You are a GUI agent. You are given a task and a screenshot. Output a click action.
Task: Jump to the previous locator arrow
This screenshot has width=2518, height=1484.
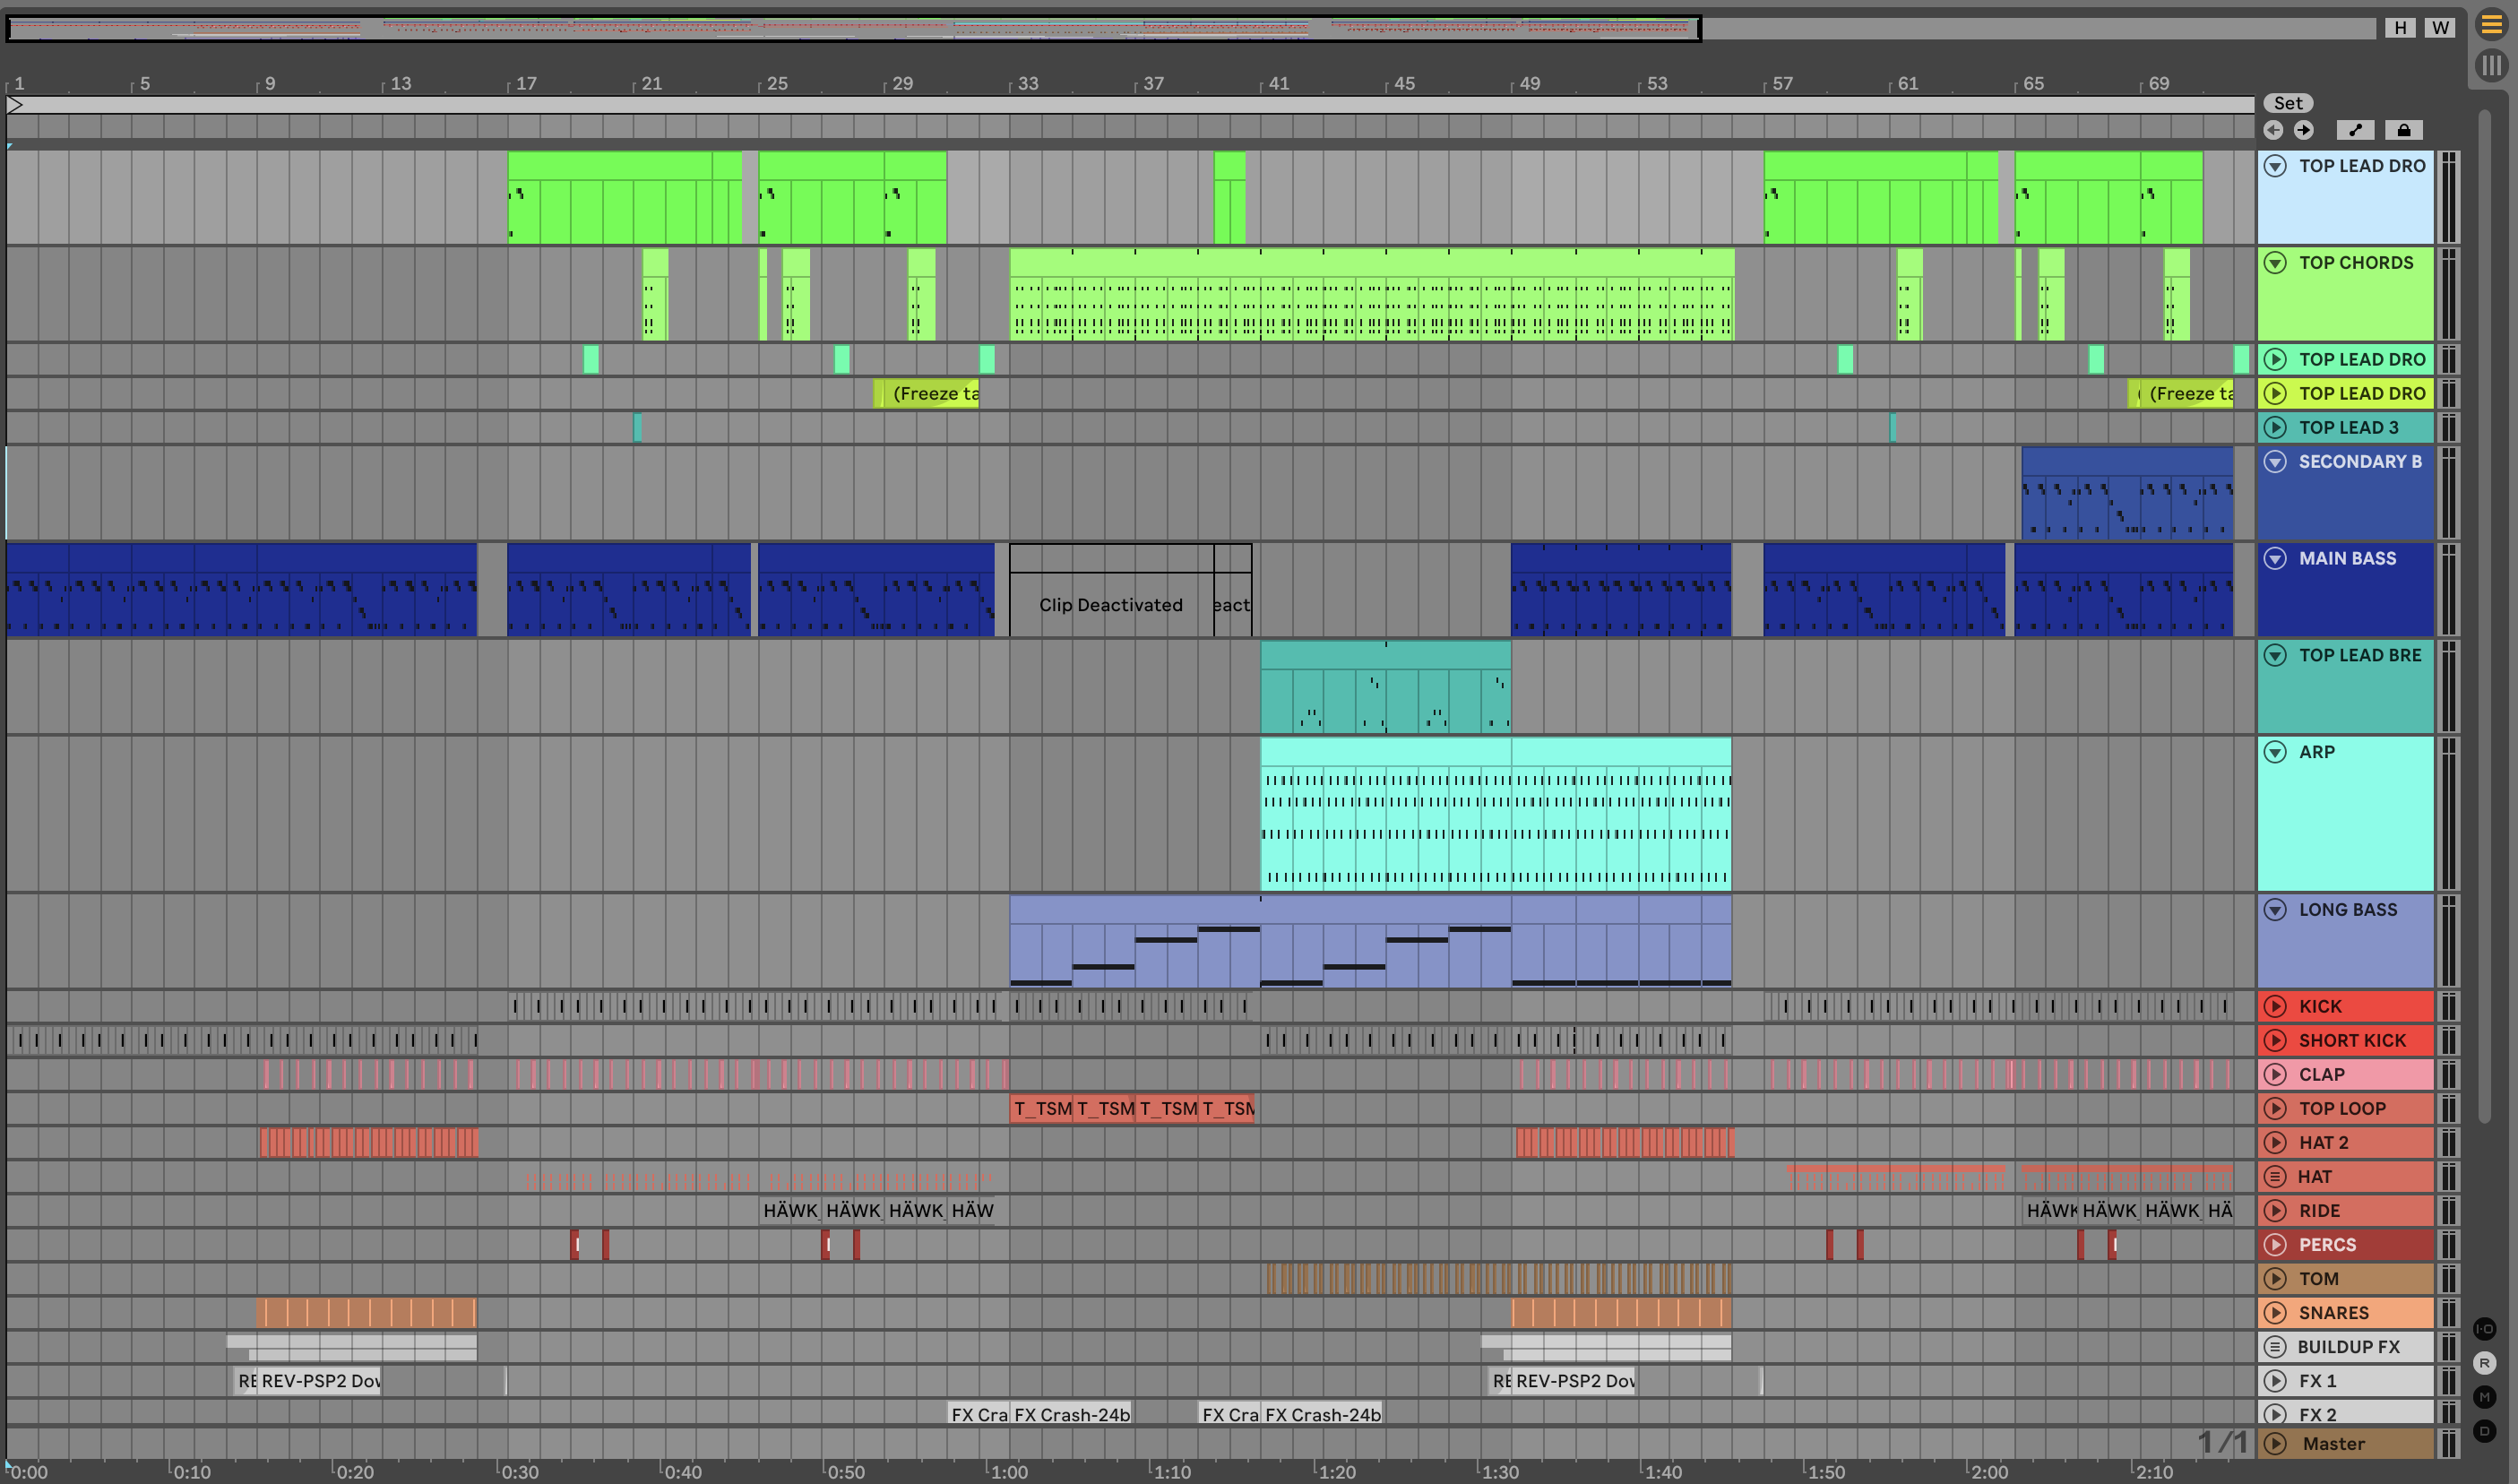2273,130
